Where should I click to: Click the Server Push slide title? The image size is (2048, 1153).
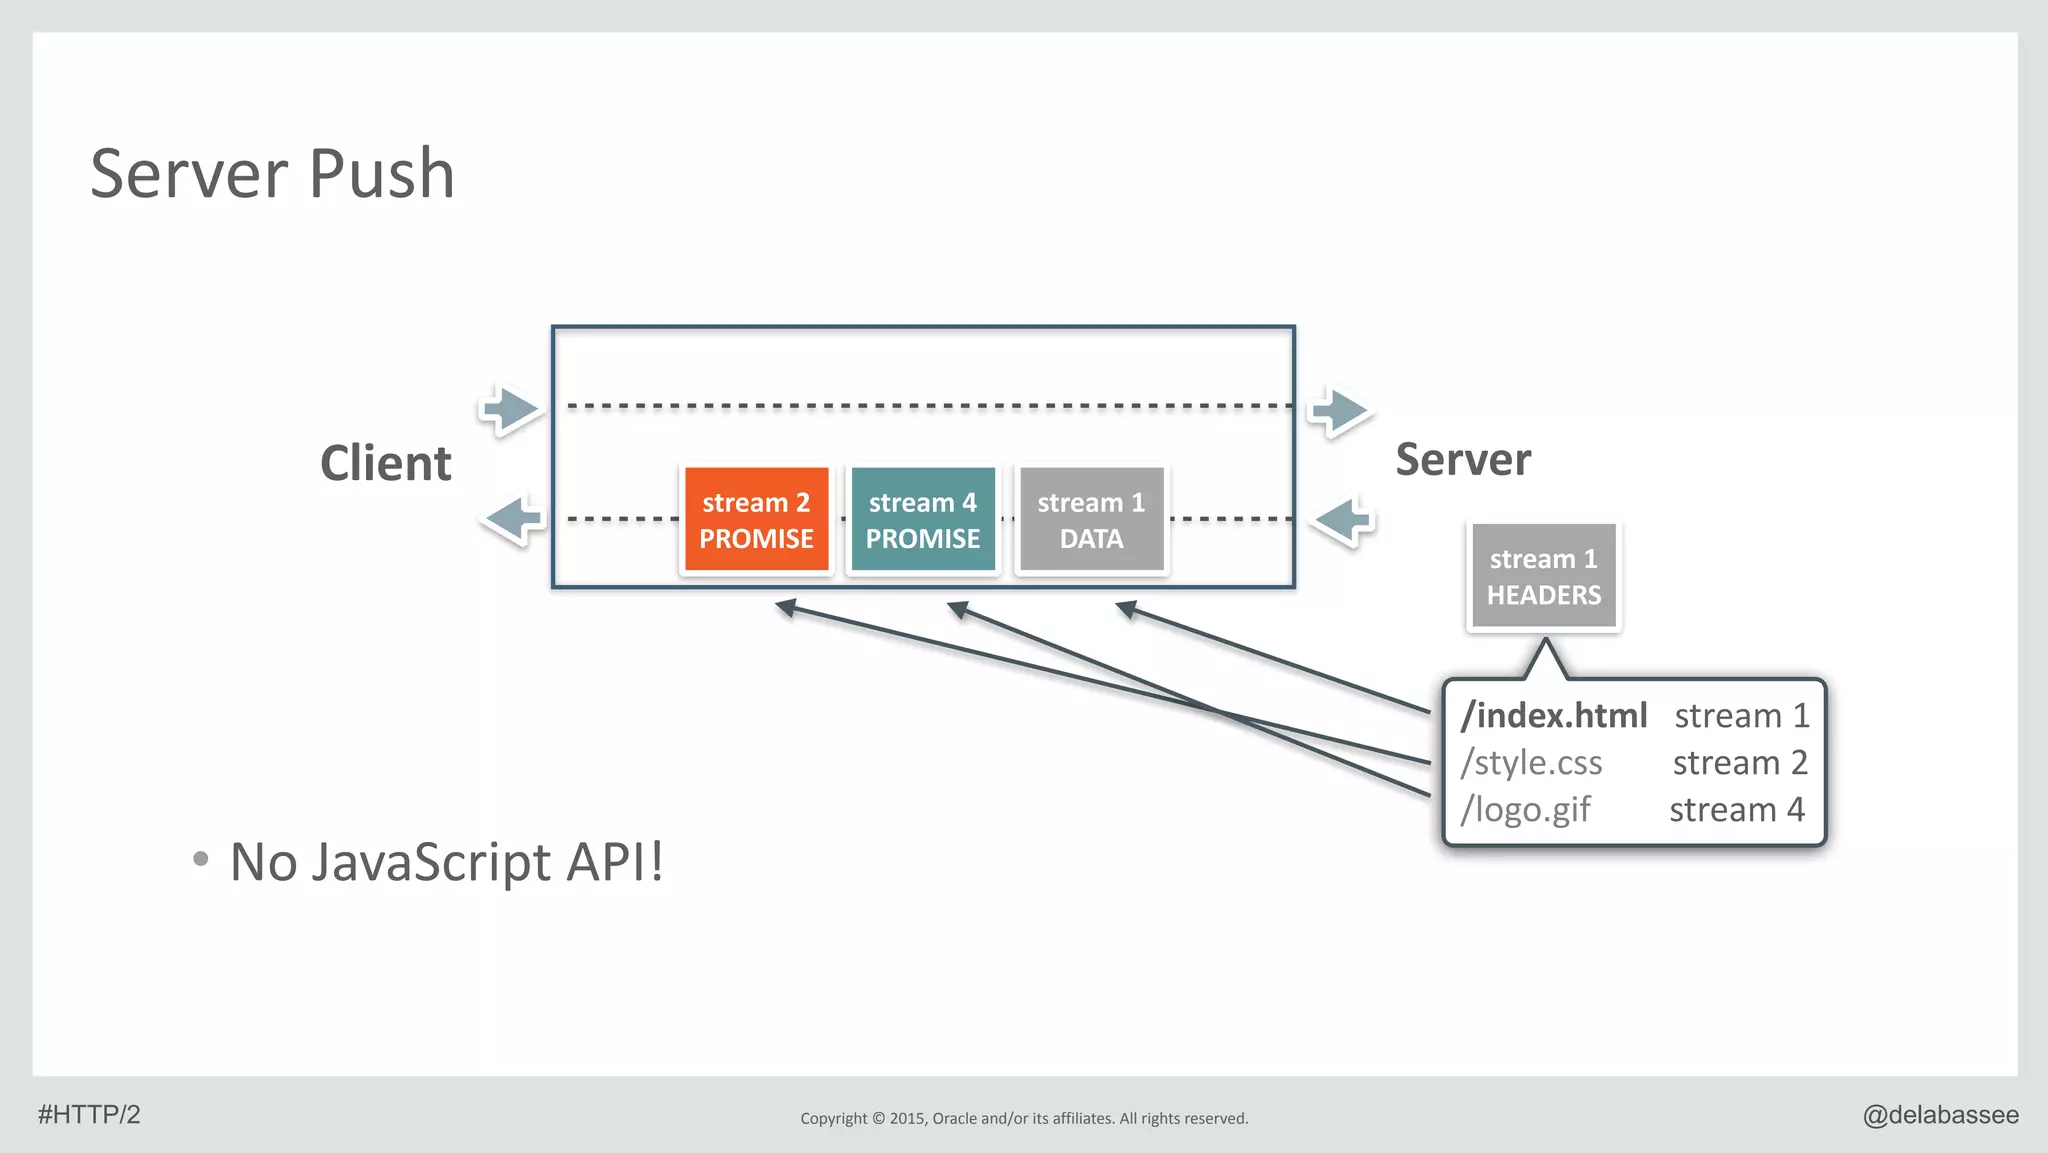pyautogui.click(x=272, y=174)
